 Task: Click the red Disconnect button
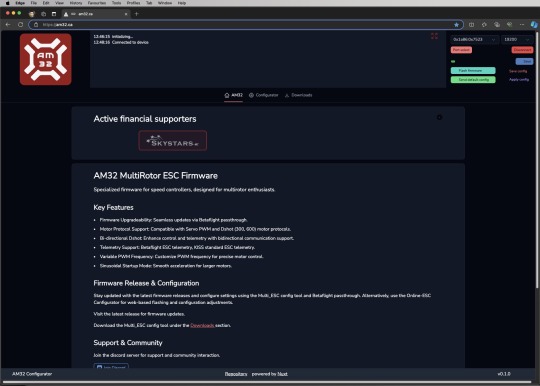522,50
